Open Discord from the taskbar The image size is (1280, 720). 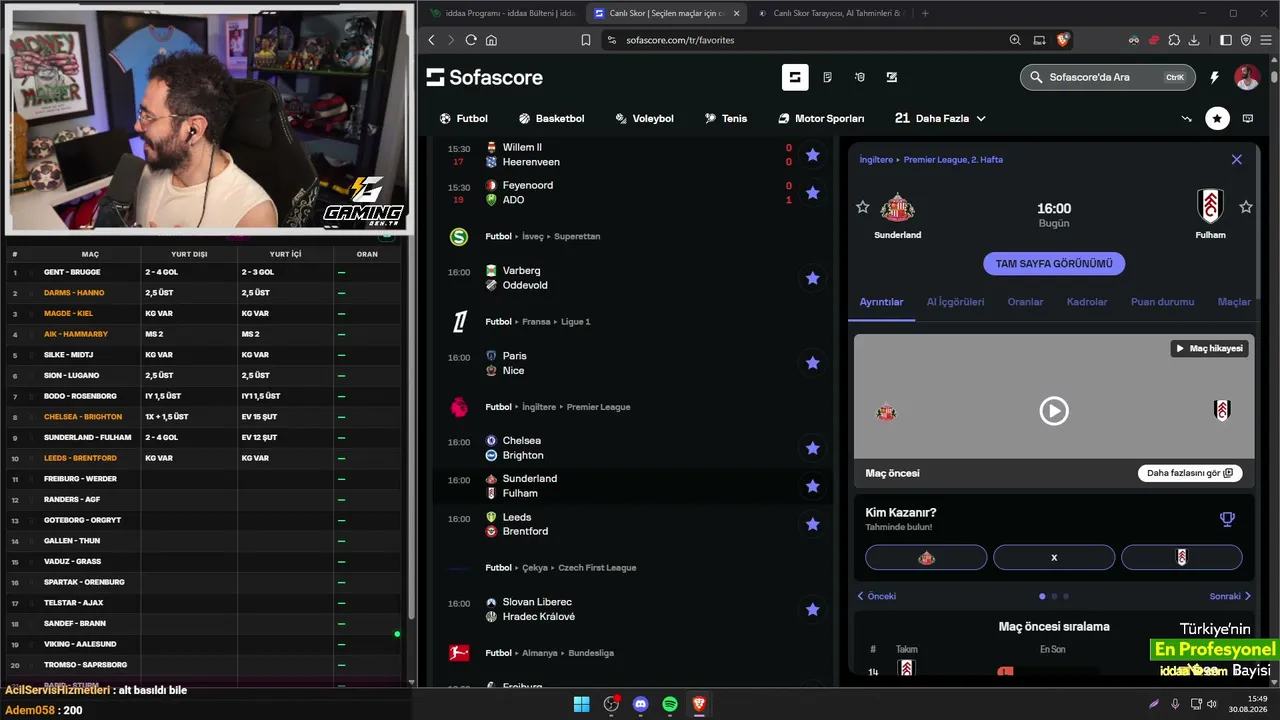coord(641,704)
